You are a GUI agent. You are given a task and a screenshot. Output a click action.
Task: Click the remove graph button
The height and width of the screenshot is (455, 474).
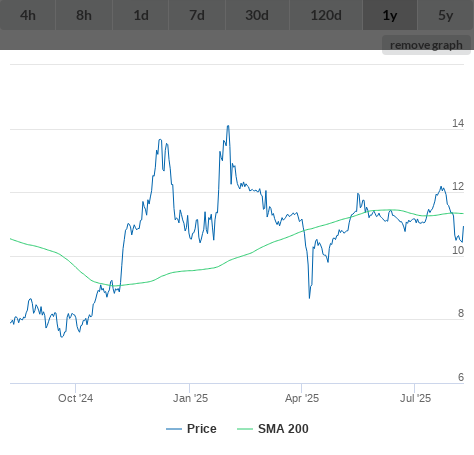(426, 45)
